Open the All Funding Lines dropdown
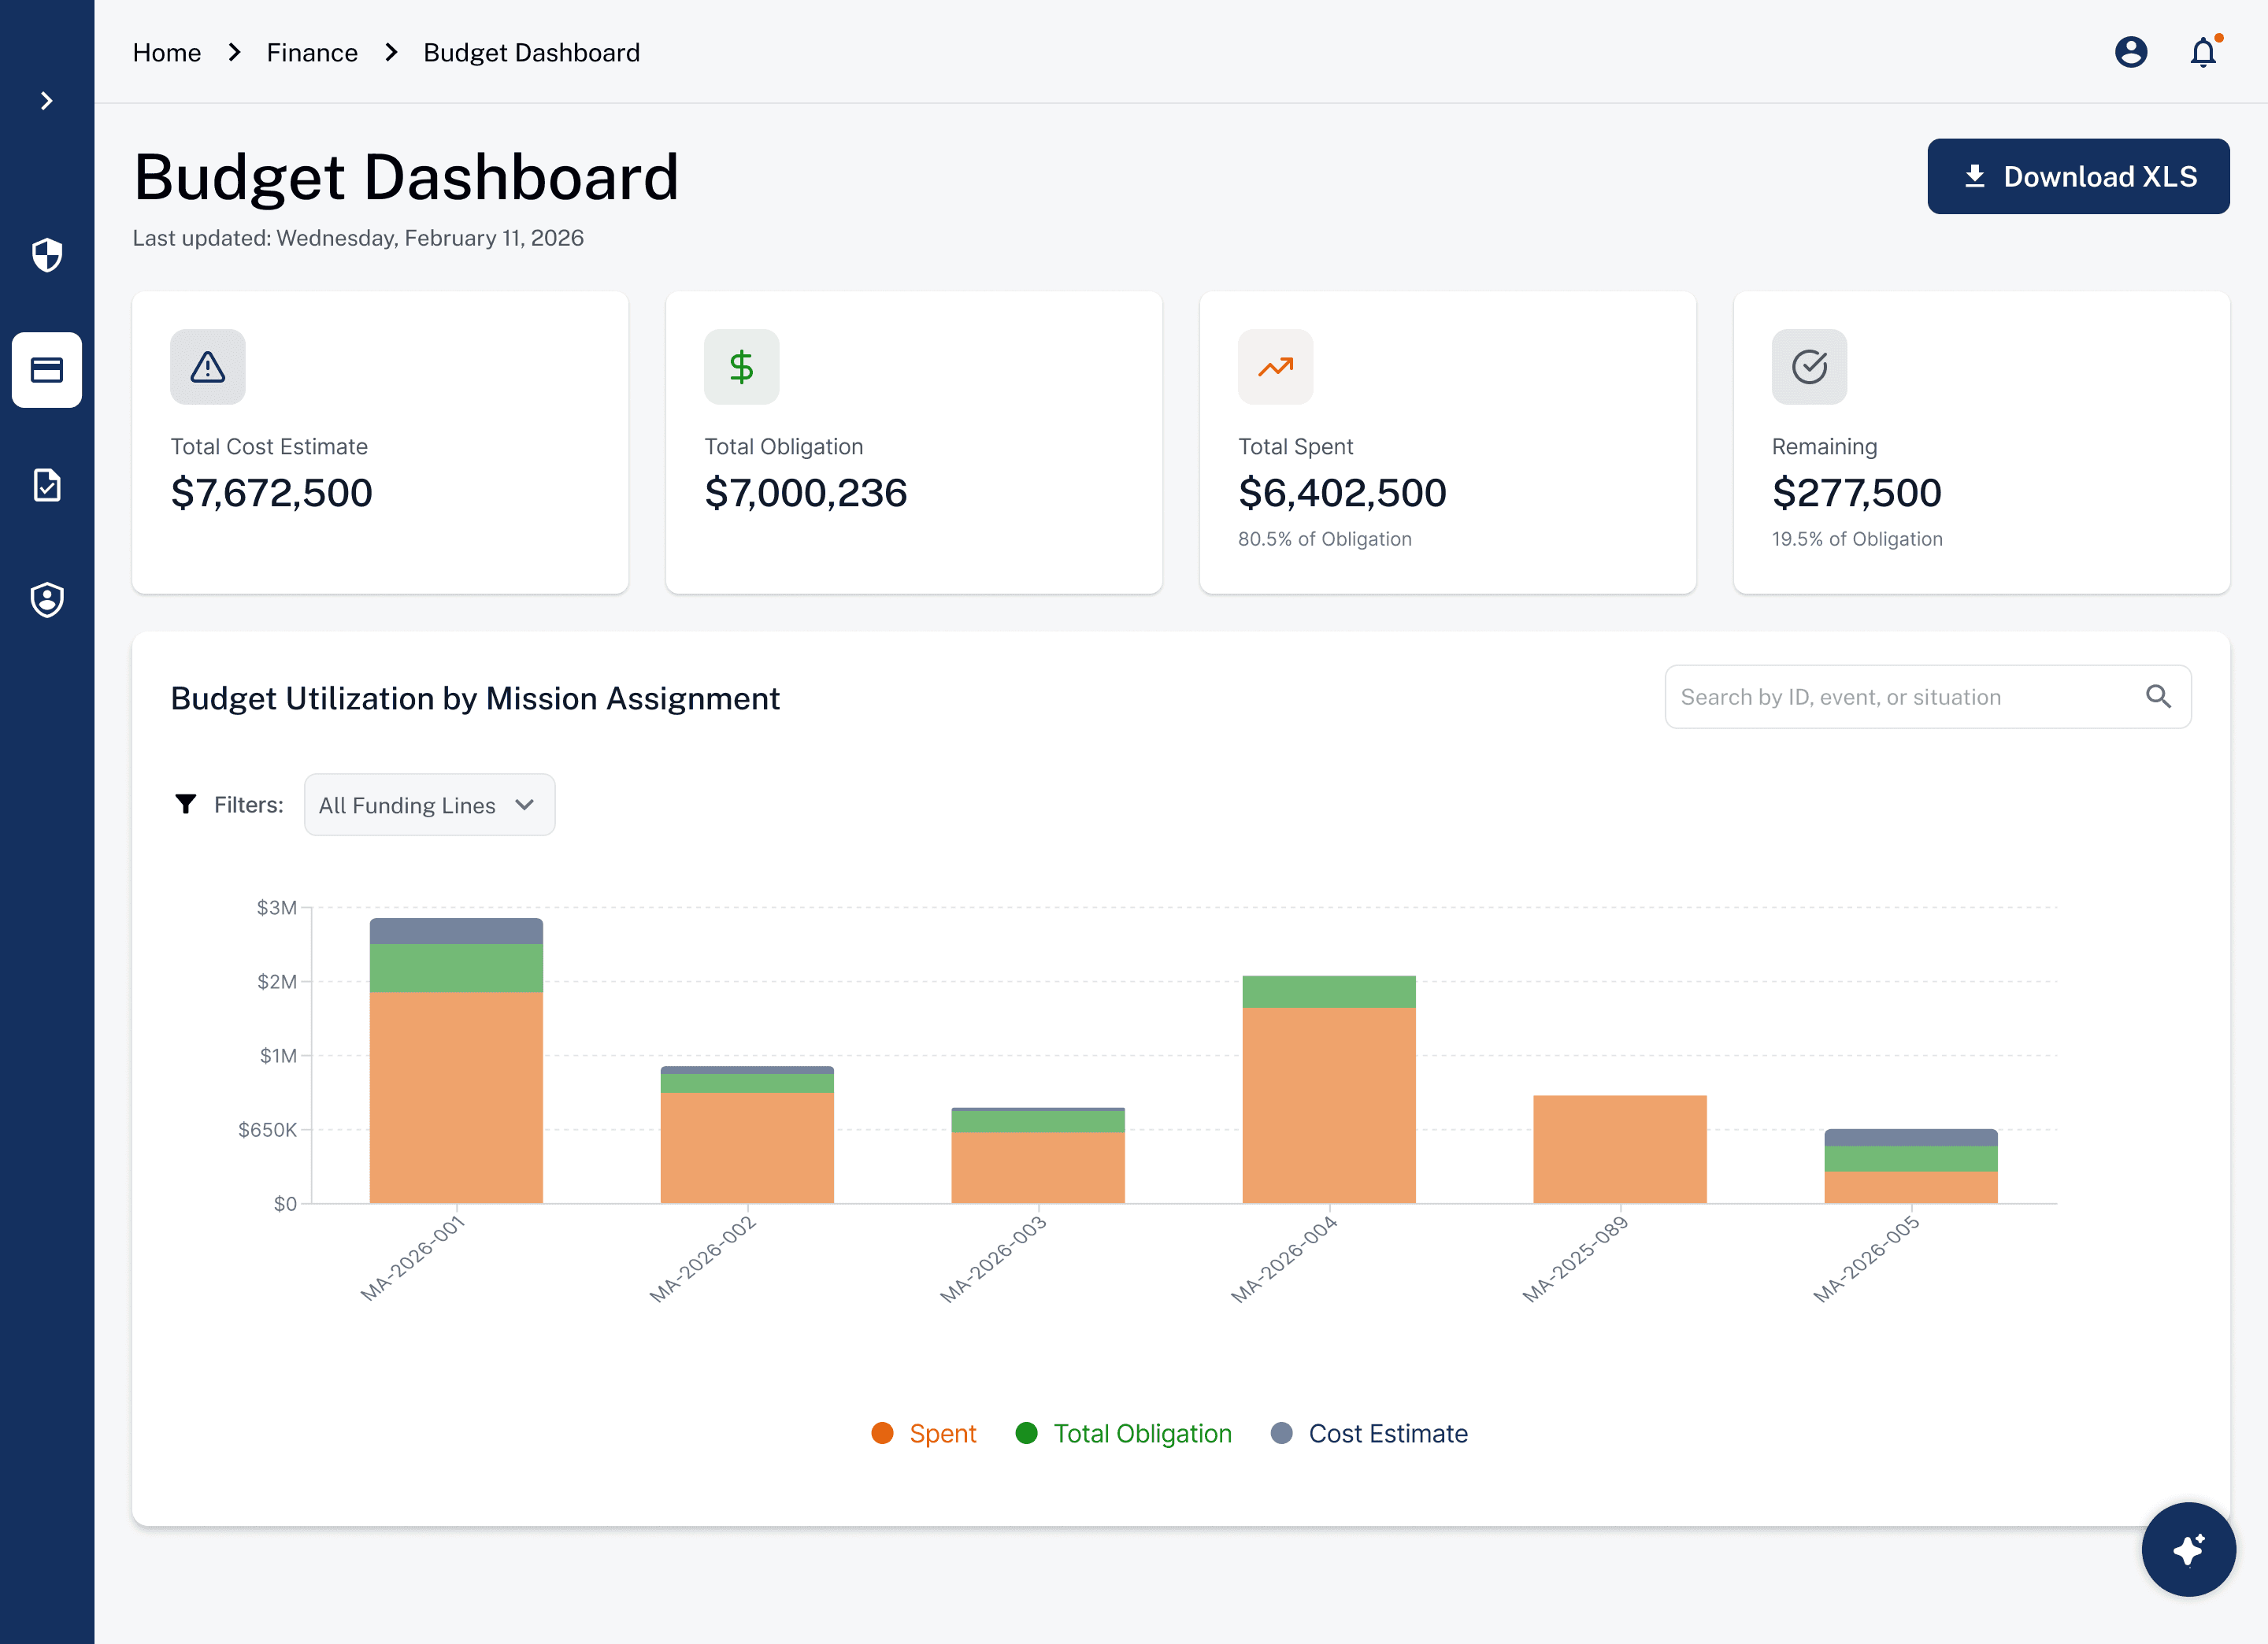Image resolution: width=2268 pixels, height=1644 pixels. (x=429, y=805)
